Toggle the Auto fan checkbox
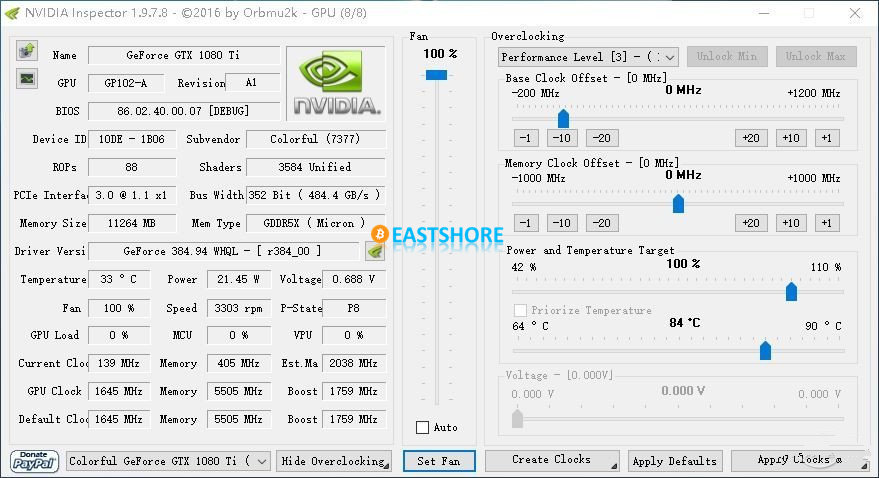Screen dimensions: 879x478 point(423,428)
